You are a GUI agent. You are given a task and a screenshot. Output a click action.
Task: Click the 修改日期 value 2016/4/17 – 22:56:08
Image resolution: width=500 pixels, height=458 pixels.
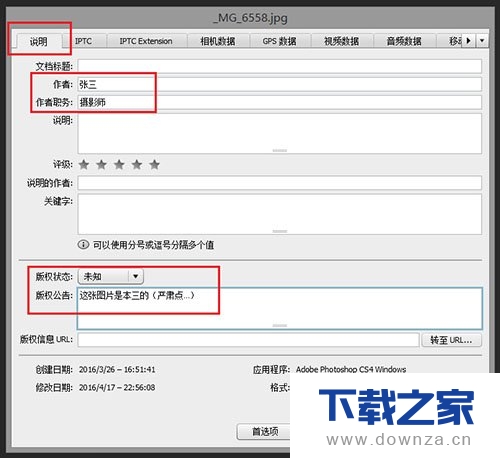(x=117, y=387)
